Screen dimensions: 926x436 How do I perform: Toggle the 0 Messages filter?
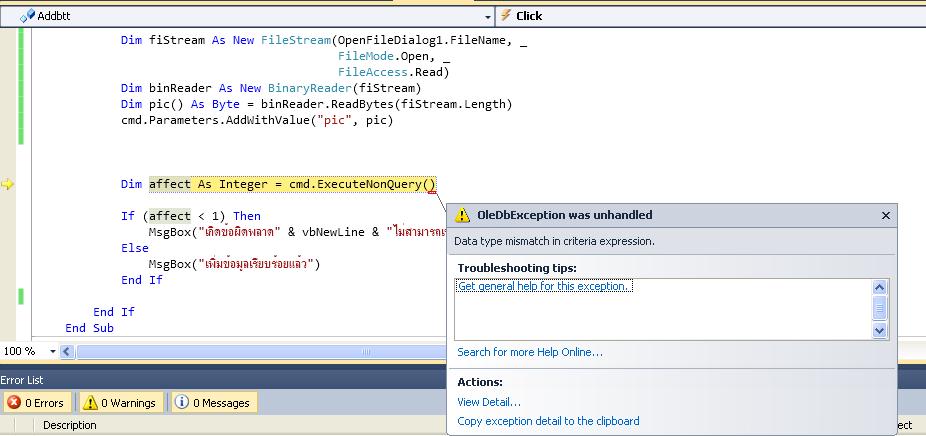tap(212, 403)
